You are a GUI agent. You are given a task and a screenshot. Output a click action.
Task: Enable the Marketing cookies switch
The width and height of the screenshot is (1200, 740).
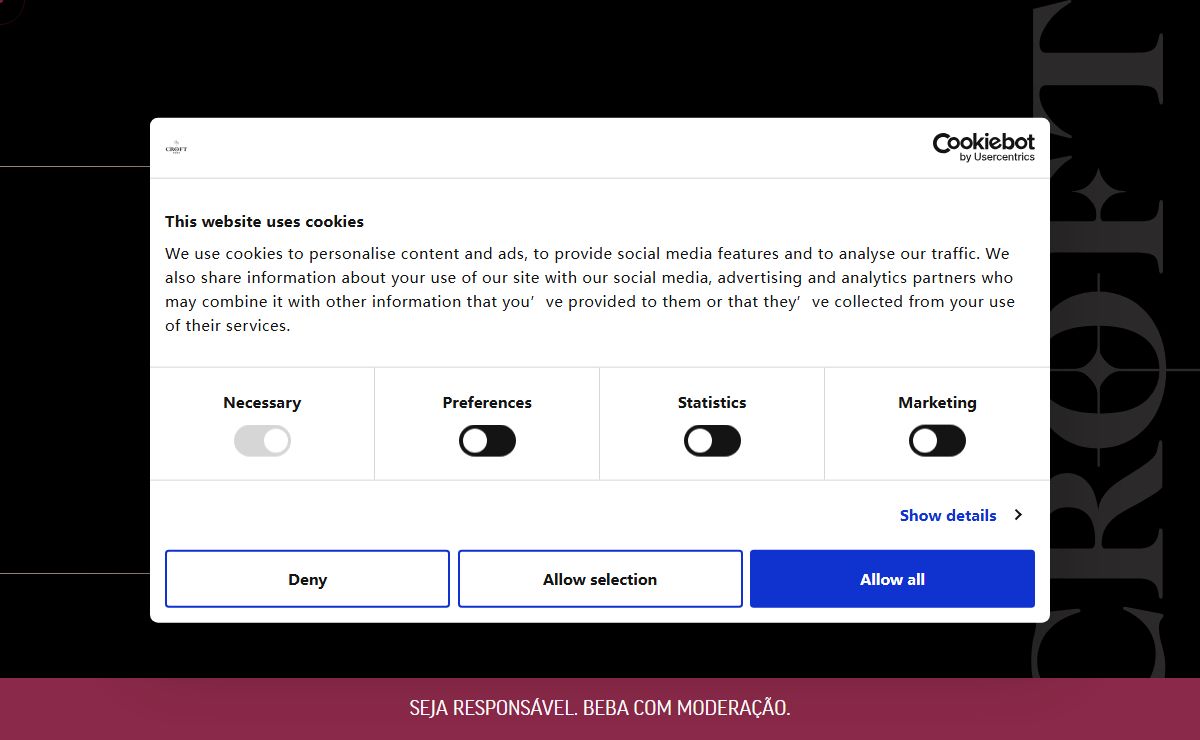pyautogui.click(x=937, y=441)
